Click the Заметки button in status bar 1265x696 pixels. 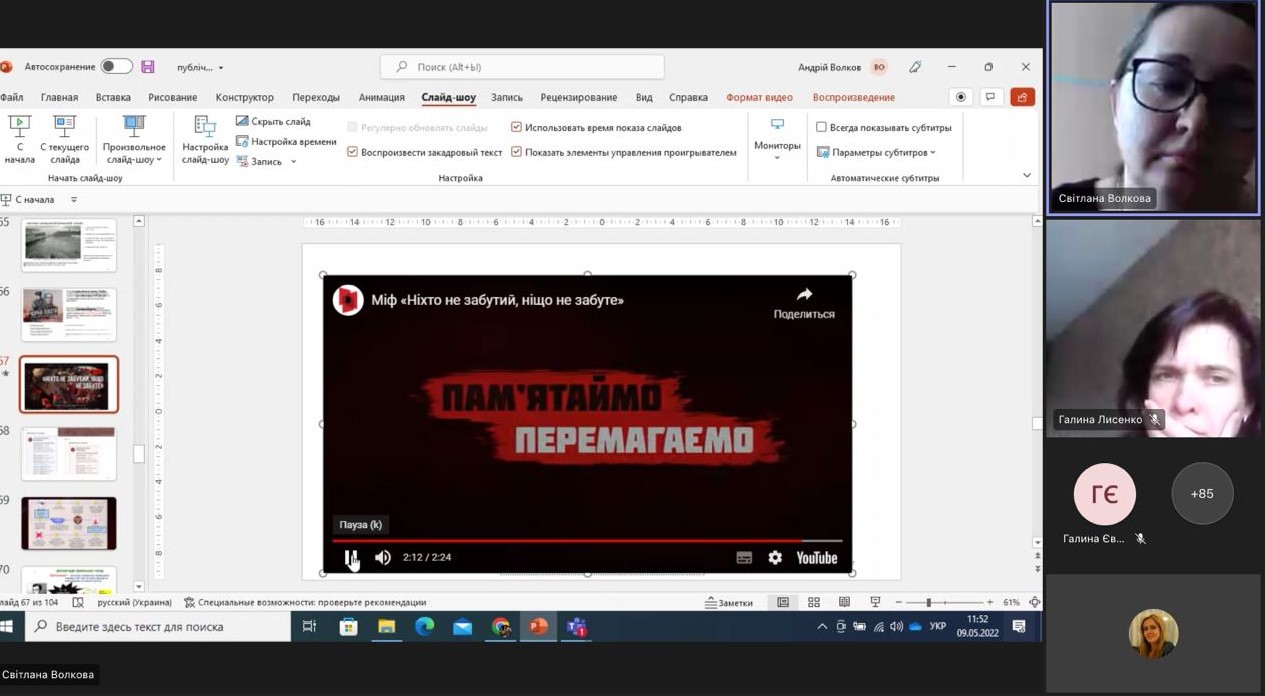click(728, 602)
